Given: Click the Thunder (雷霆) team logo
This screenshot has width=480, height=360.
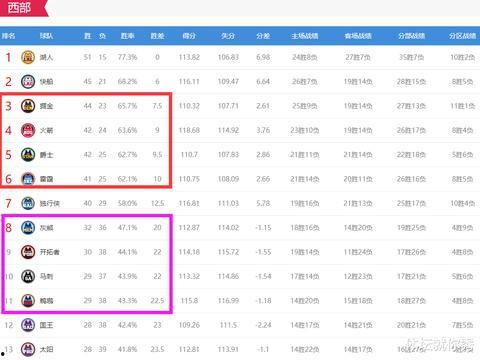Looking at the screenshot, I should [x=28, y=179].
